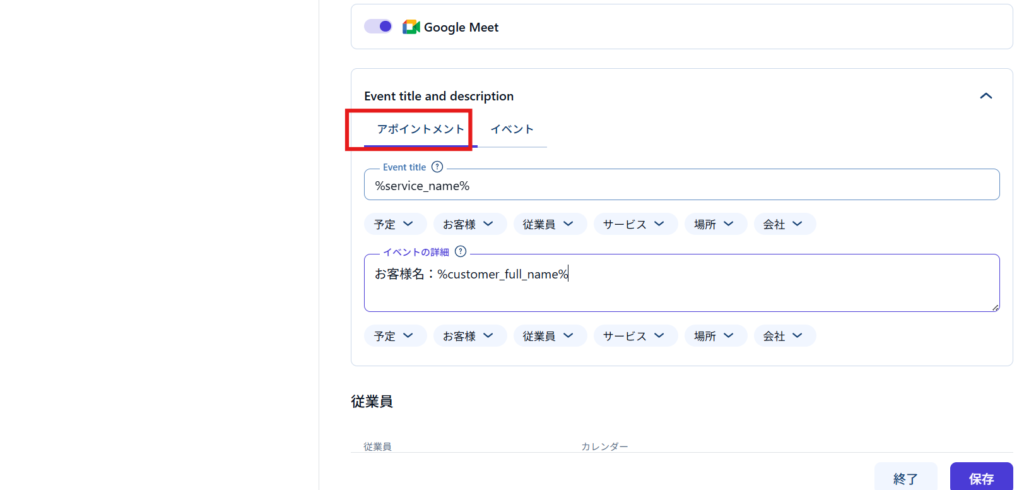This screenshot has width=1024, height=490.
Task: Open the 場所 dropdown under Event title
Action: click(x=715, y=225)
